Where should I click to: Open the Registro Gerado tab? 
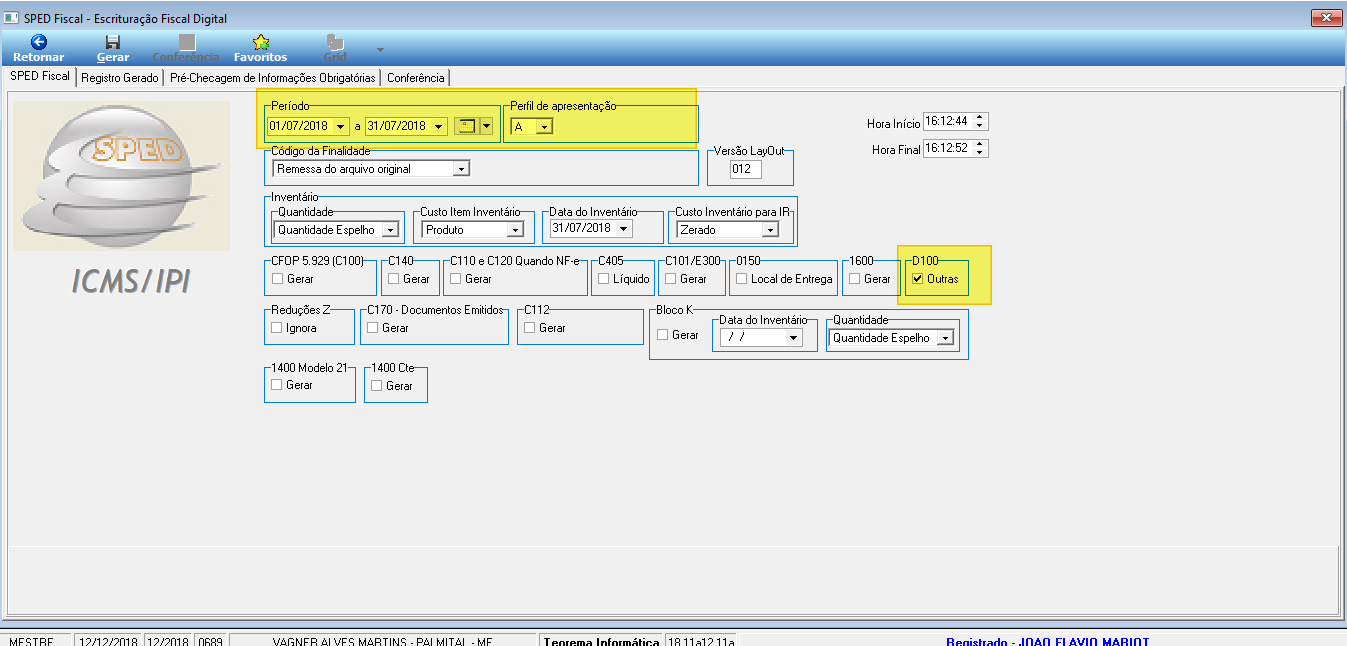(120, 78)
